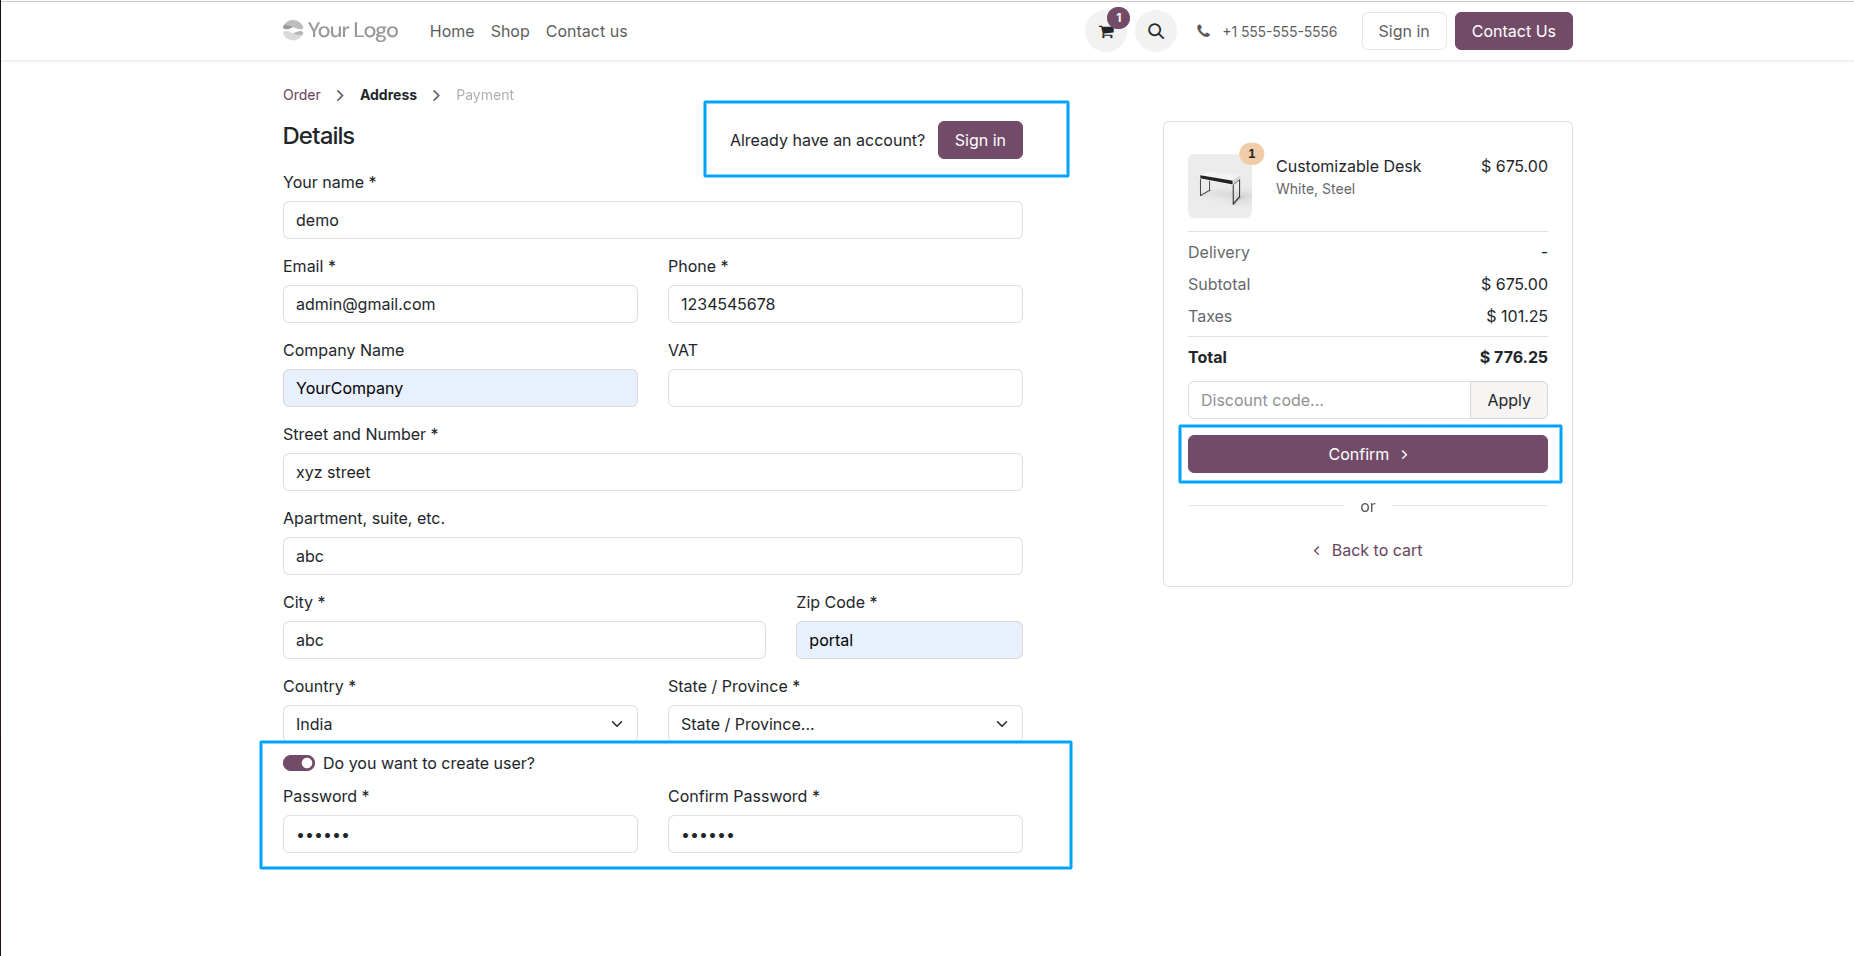Edit the Street and Number field
The width and height of the screenshot is (1854, 956).
653,472
